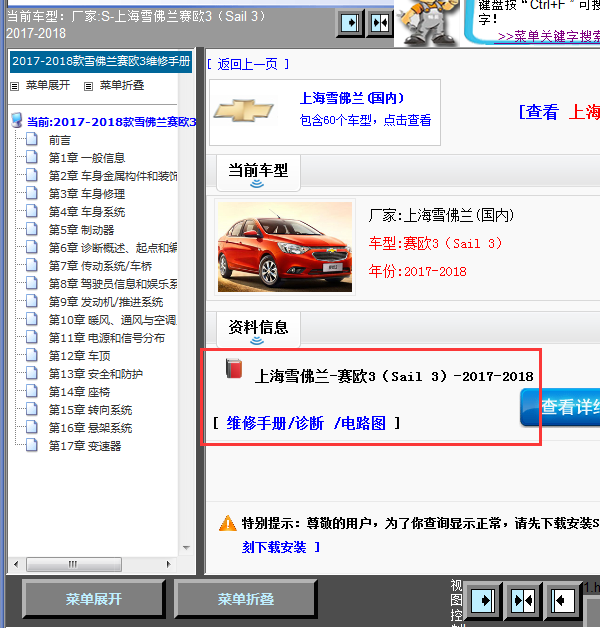Image resolution: width=600 pixels, height=628 pixels.
Task: Open 第4章 车身系统 chapter
Action: tap(87, 212)
